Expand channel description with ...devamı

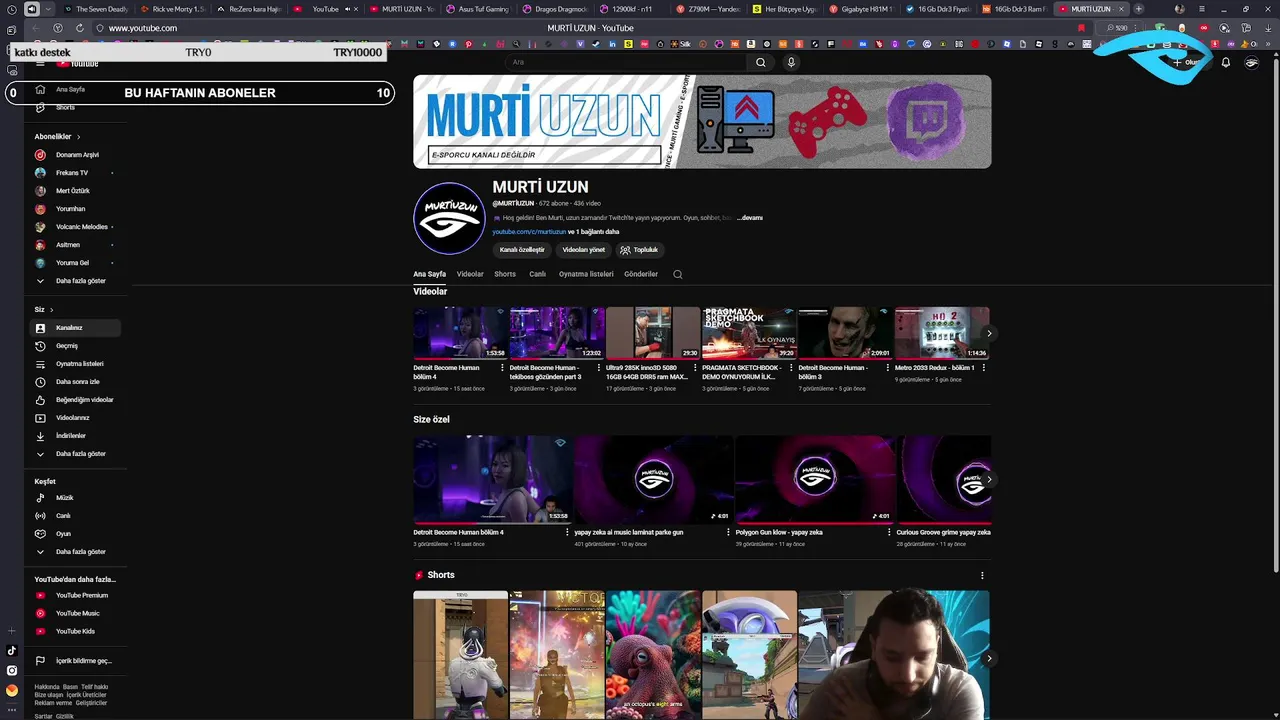tap(750, 218)
